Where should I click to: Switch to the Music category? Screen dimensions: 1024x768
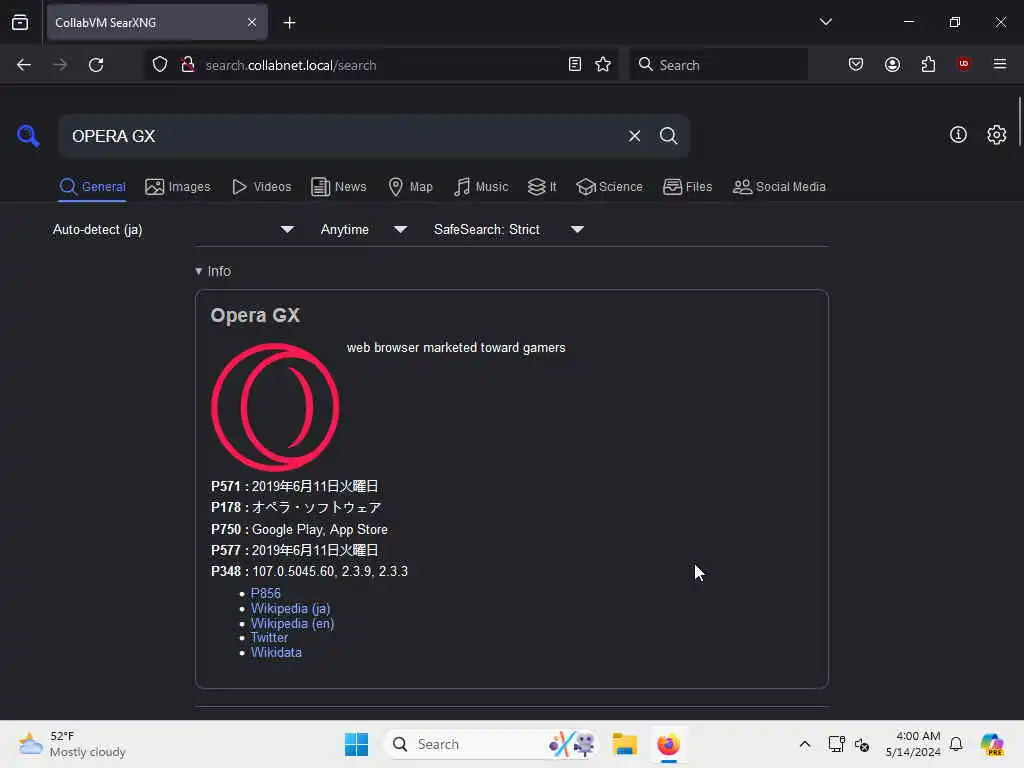[481, 187]
